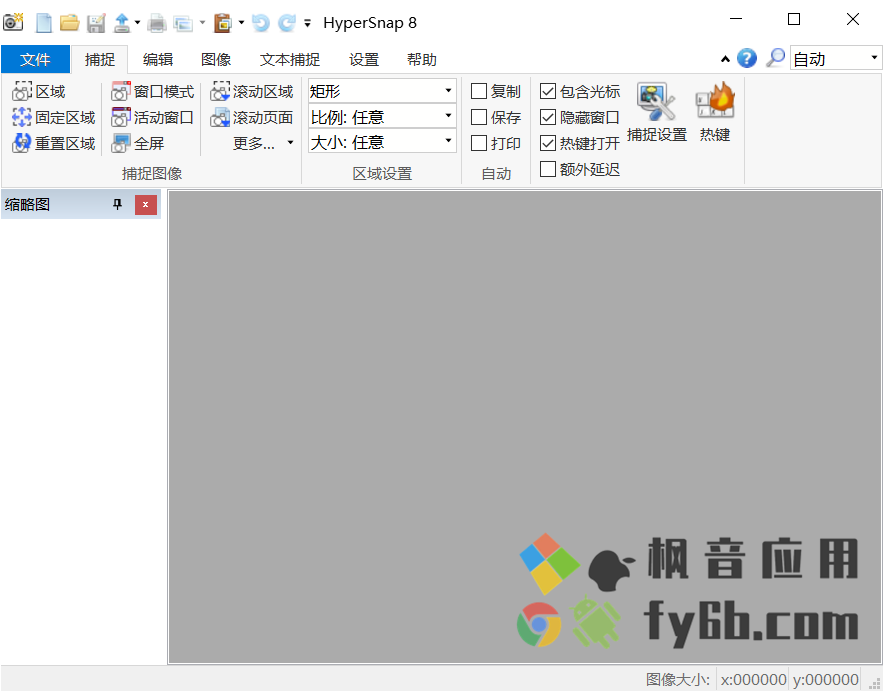Start Window Mode capture (窗口模式)
The image size is (884, 692).
[153, 91]
